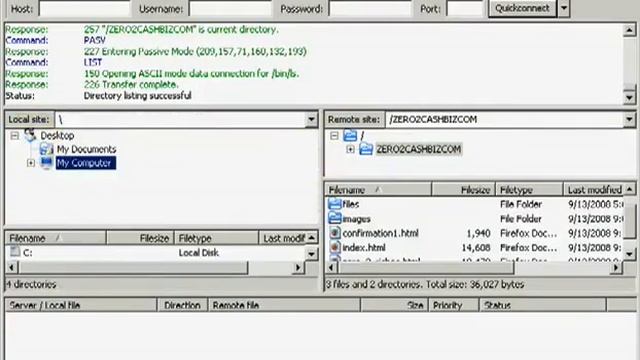The image size is (640, 360).
Task: Click the Local Disk filetype cell
Action: (198, 253)
